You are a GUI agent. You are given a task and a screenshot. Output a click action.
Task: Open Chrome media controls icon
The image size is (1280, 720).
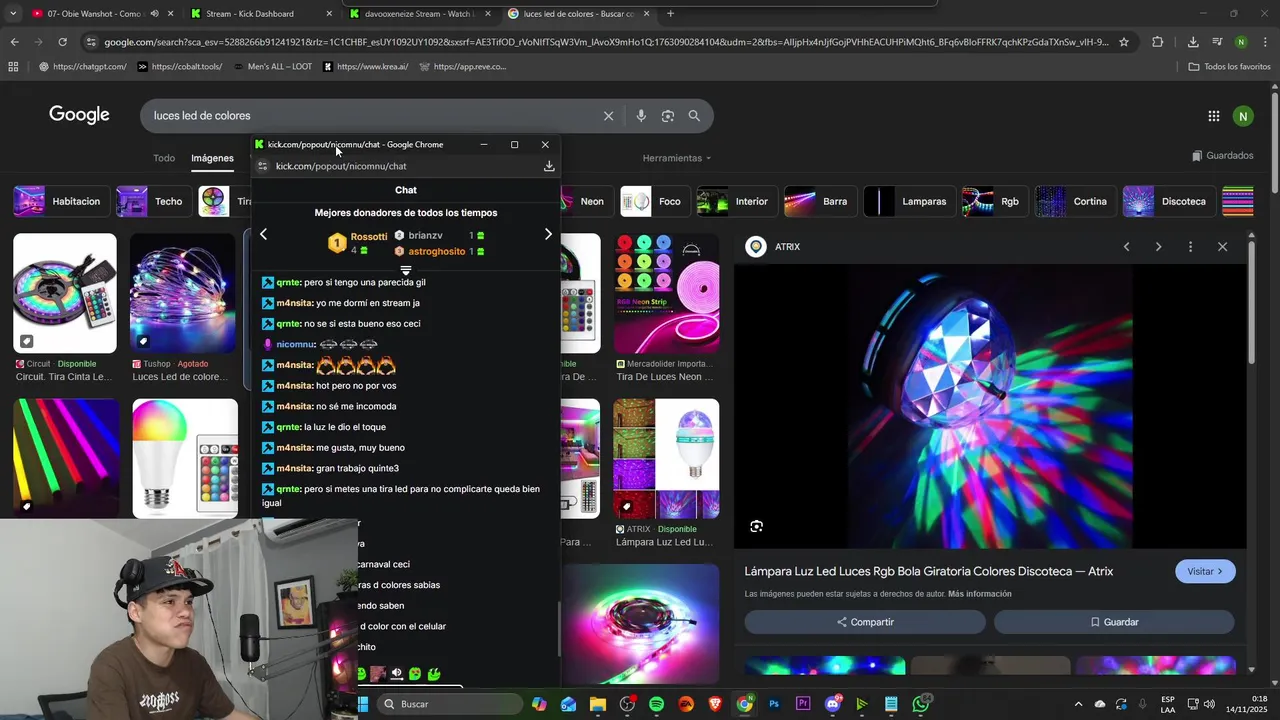tap(1217, 42)
